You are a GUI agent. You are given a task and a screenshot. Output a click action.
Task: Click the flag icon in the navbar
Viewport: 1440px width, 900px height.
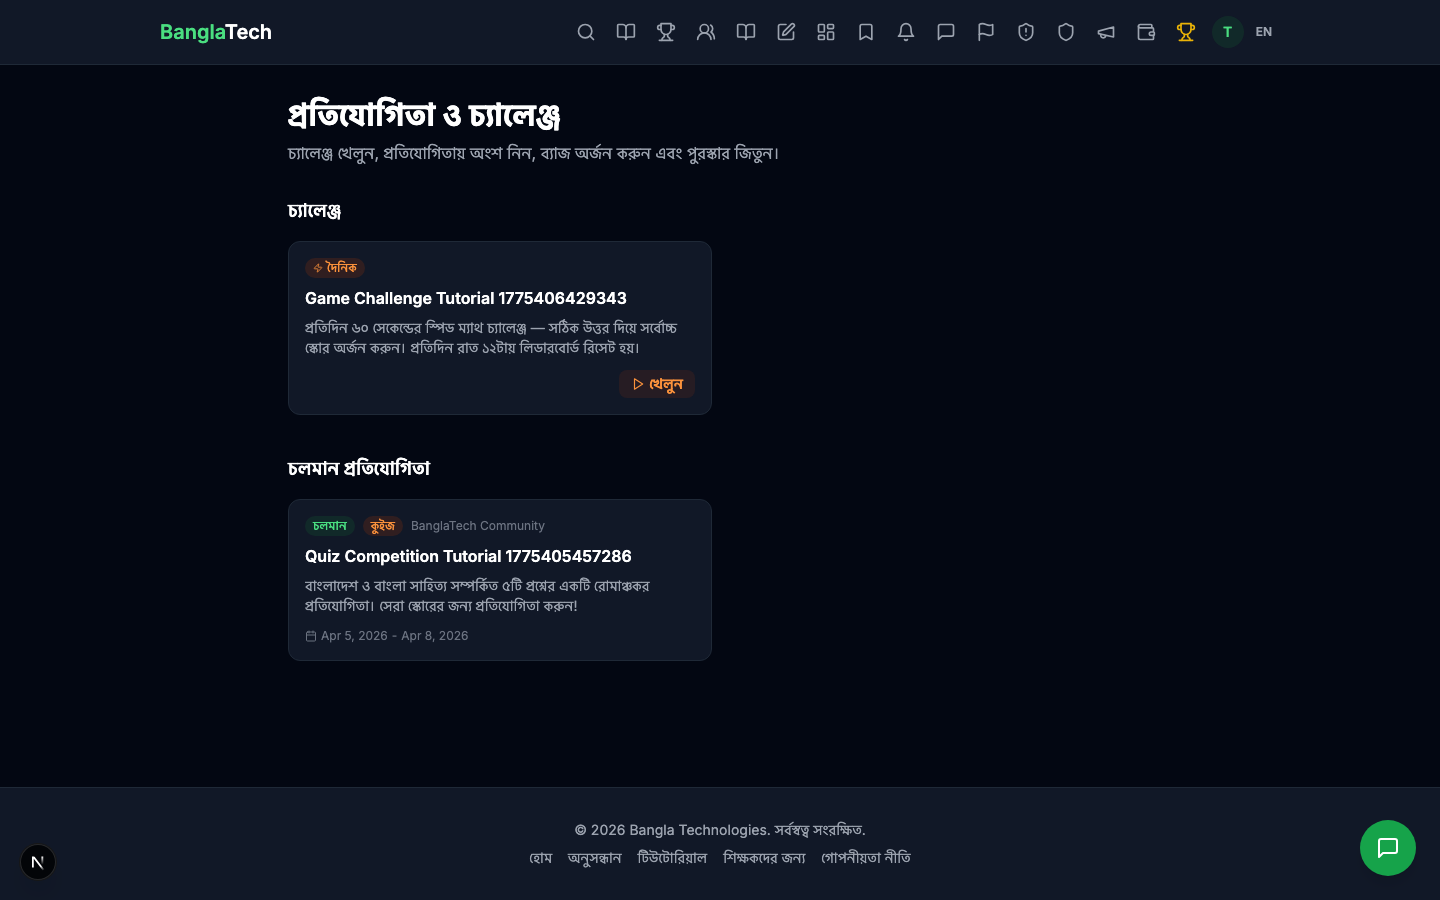tap(986, 32)
